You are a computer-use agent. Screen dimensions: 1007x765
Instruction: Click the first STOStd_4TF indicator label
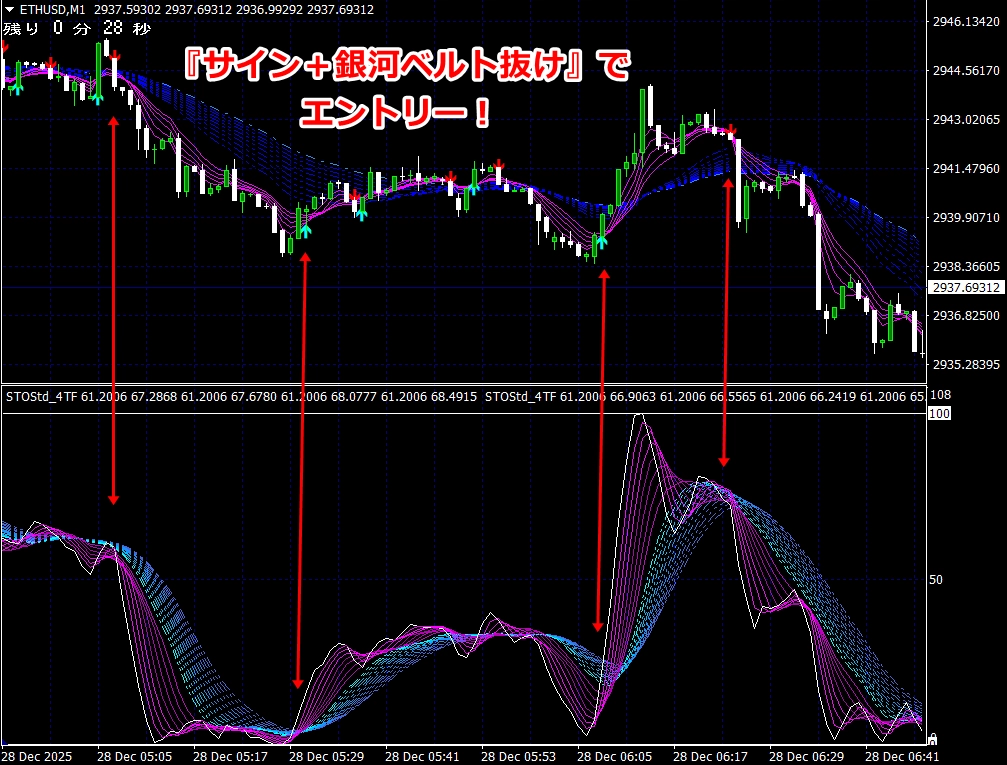point(42,397)
